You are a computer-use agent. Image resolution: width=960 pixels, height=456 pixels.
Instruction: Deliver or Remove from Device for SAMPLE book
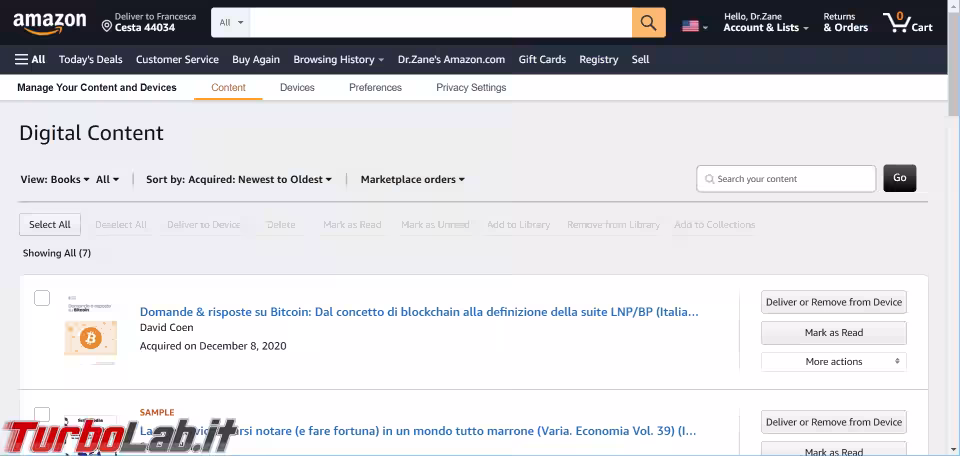833,422
